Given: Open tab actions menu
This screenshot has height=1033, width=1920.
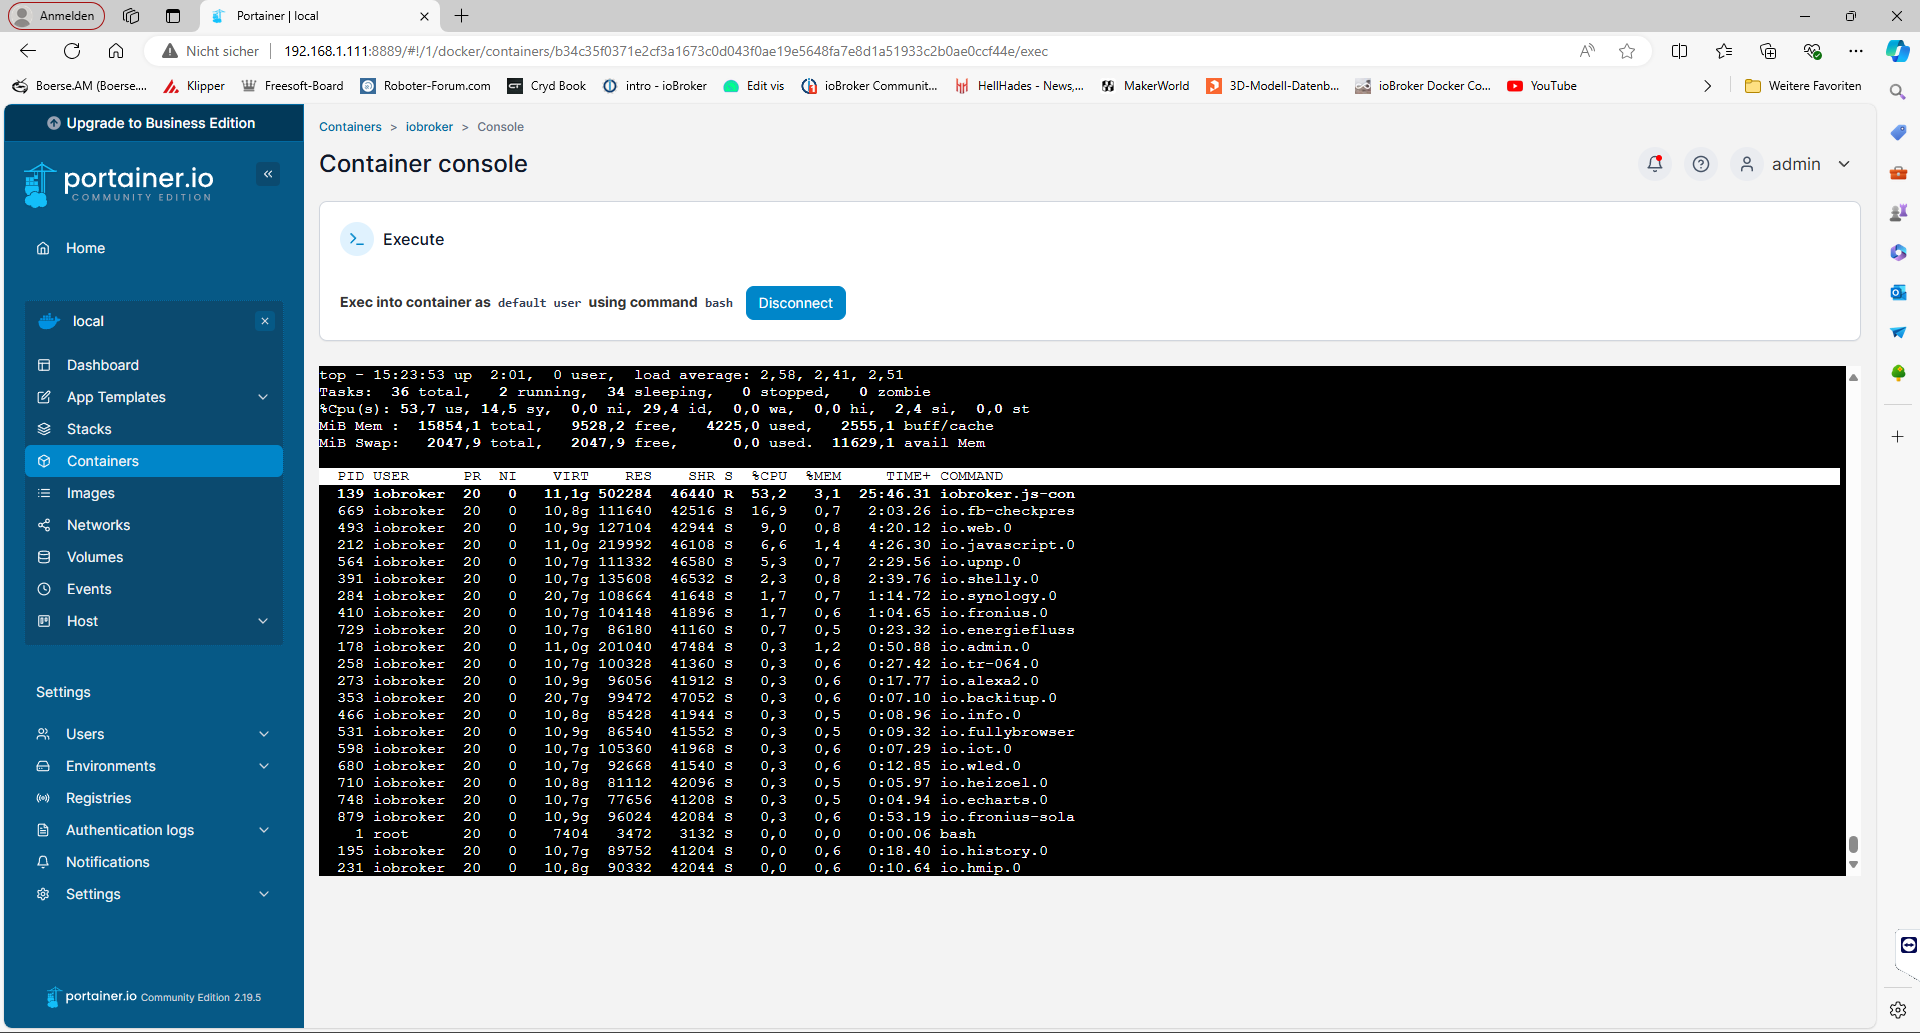Looking at the screenshot, I should click(x=173, y=16).
